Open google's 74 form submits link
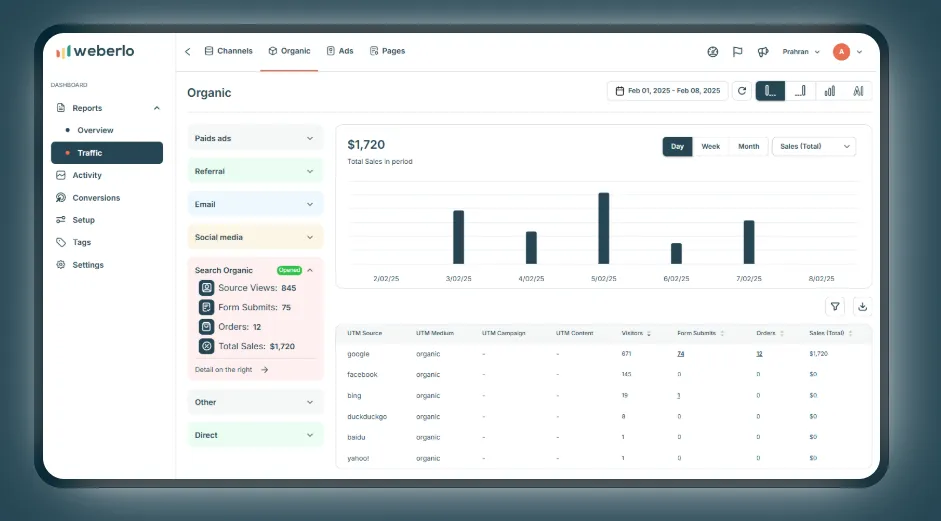The width and height of the screenshot is (941, 521). (681, 354)
